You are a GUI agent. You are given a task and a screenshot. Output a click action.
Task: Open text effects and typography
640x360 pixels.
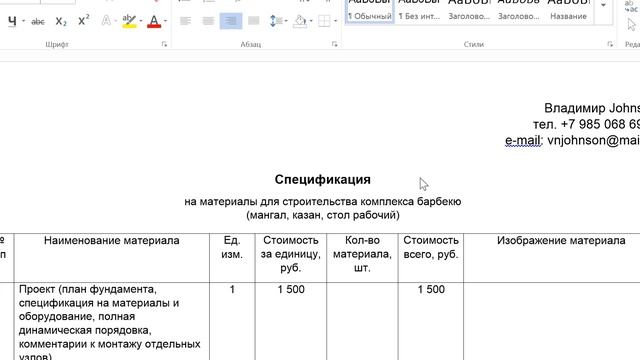106,21
